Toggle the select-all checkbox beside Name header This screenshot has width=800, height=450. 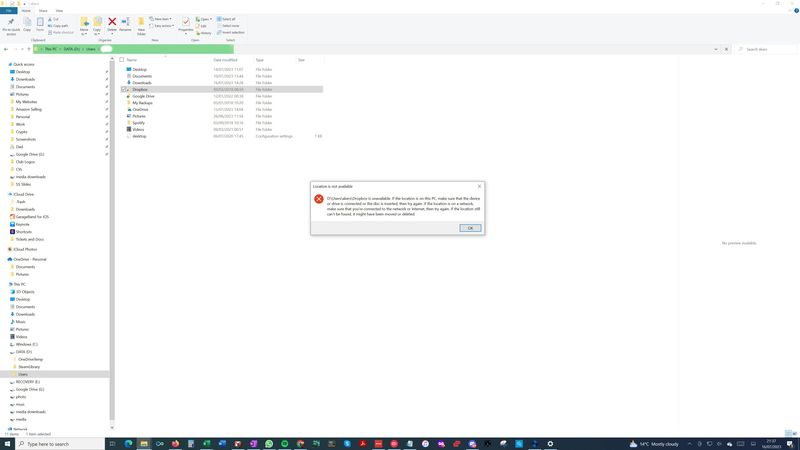pos(121,60)
